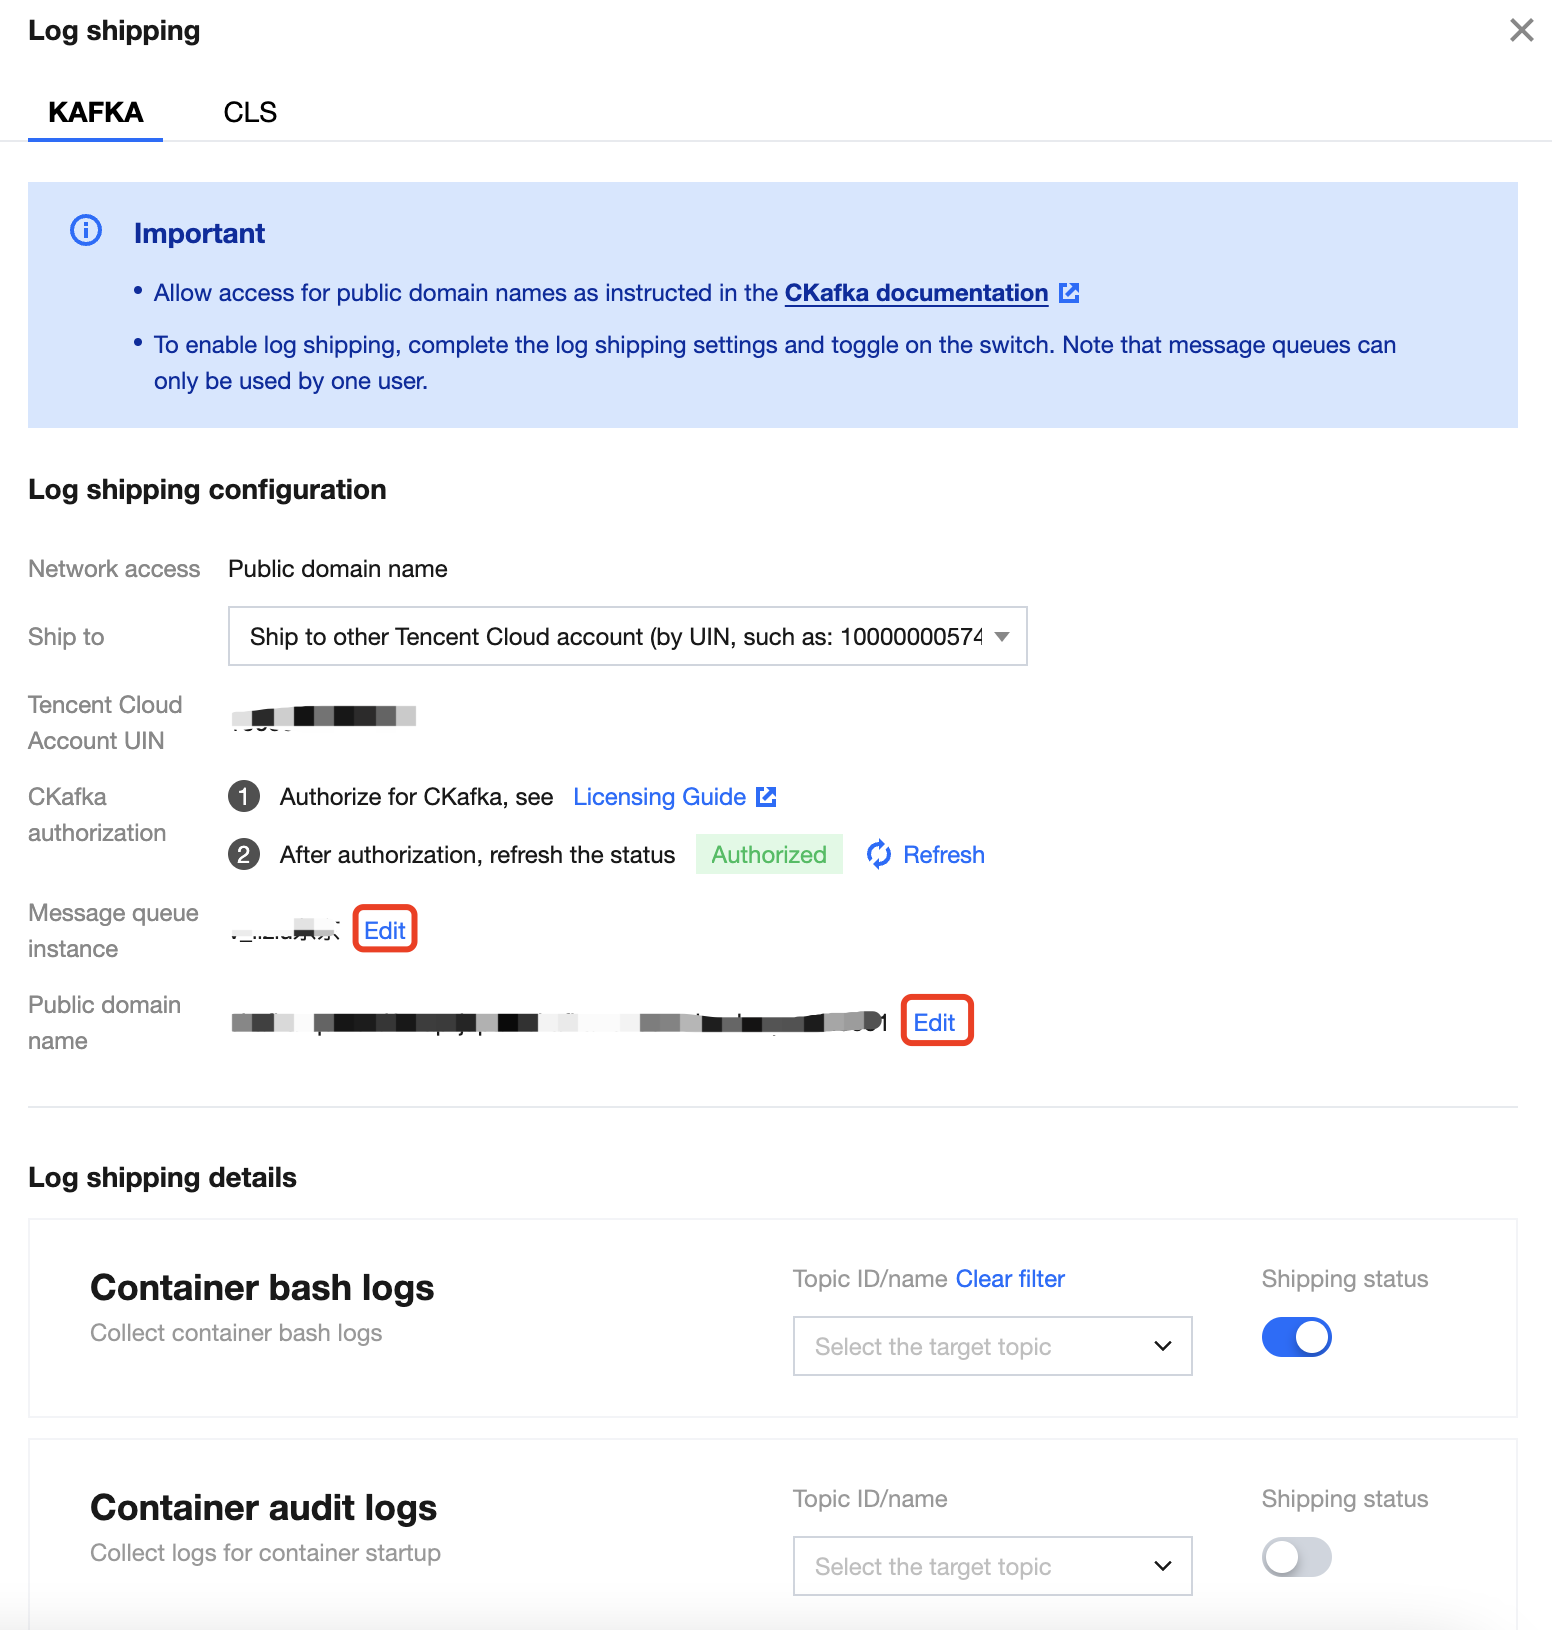Edit the Public domain name
The image size is (1552, 1630).
pyautogui.click(x=935, y=1022)
